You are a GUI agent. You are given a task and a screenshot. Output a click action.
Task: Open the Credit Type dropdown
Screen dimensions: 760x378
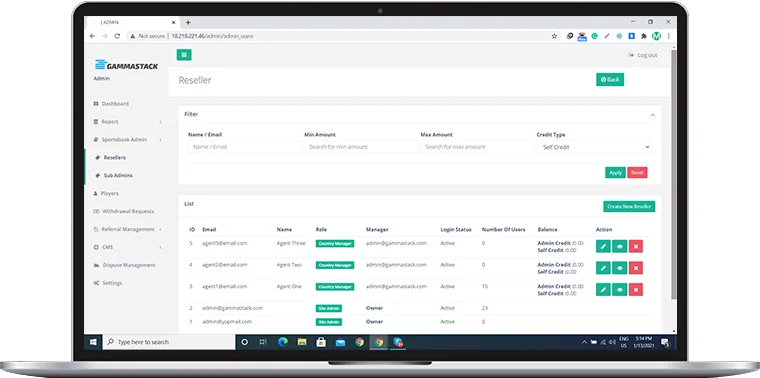tap(594, 147)
